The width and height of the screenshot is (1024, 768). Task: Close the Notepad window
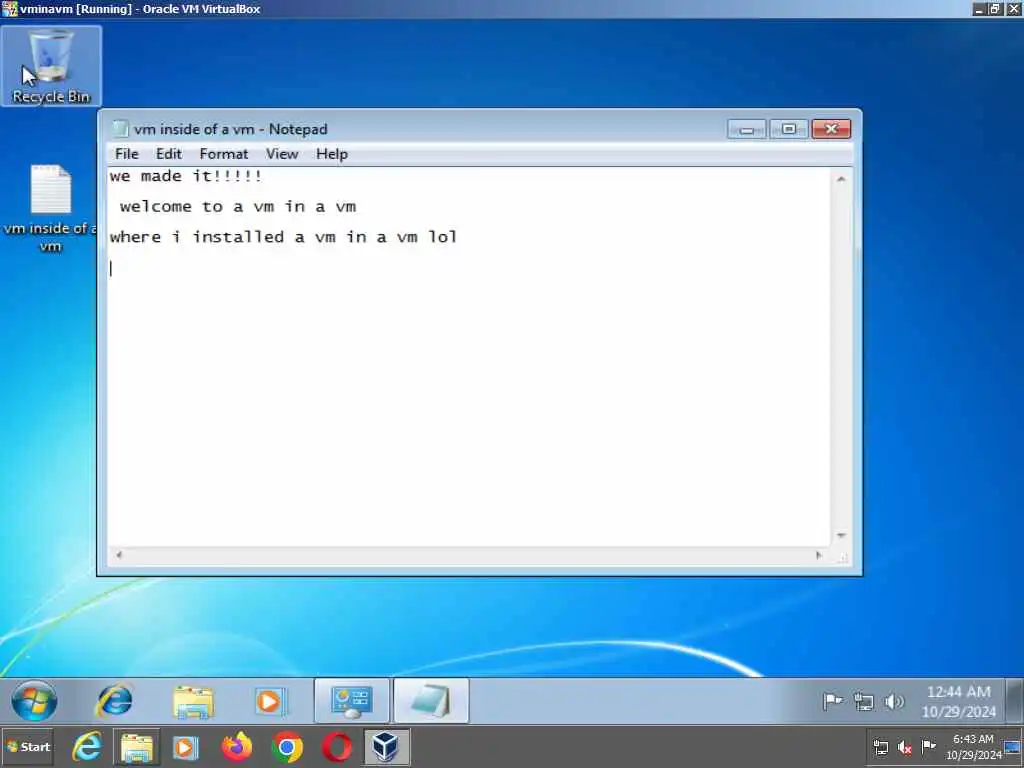[831, 129]
